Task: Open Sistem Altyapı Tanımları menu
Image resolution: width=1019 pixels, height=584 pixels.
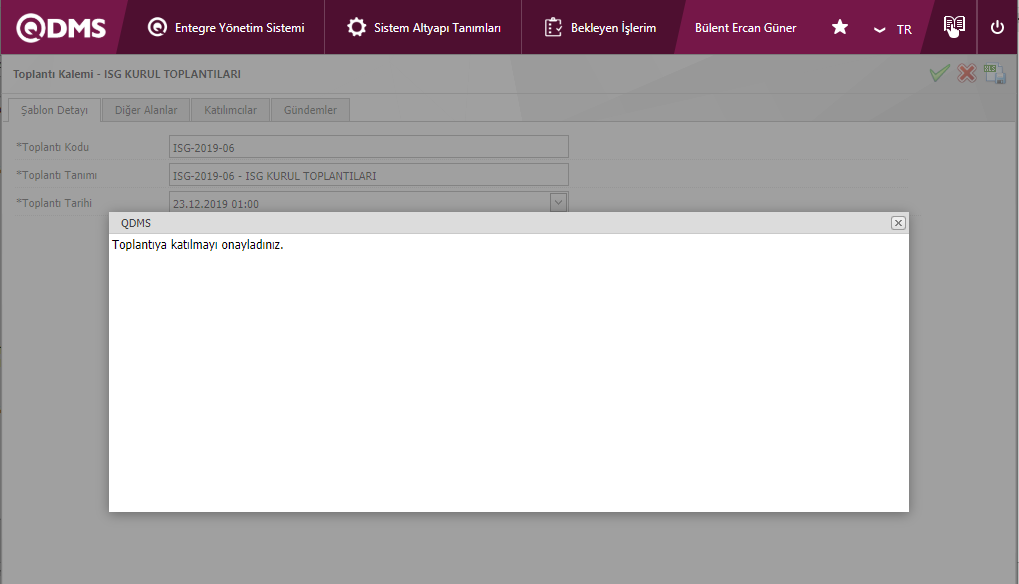Action: 424,27
